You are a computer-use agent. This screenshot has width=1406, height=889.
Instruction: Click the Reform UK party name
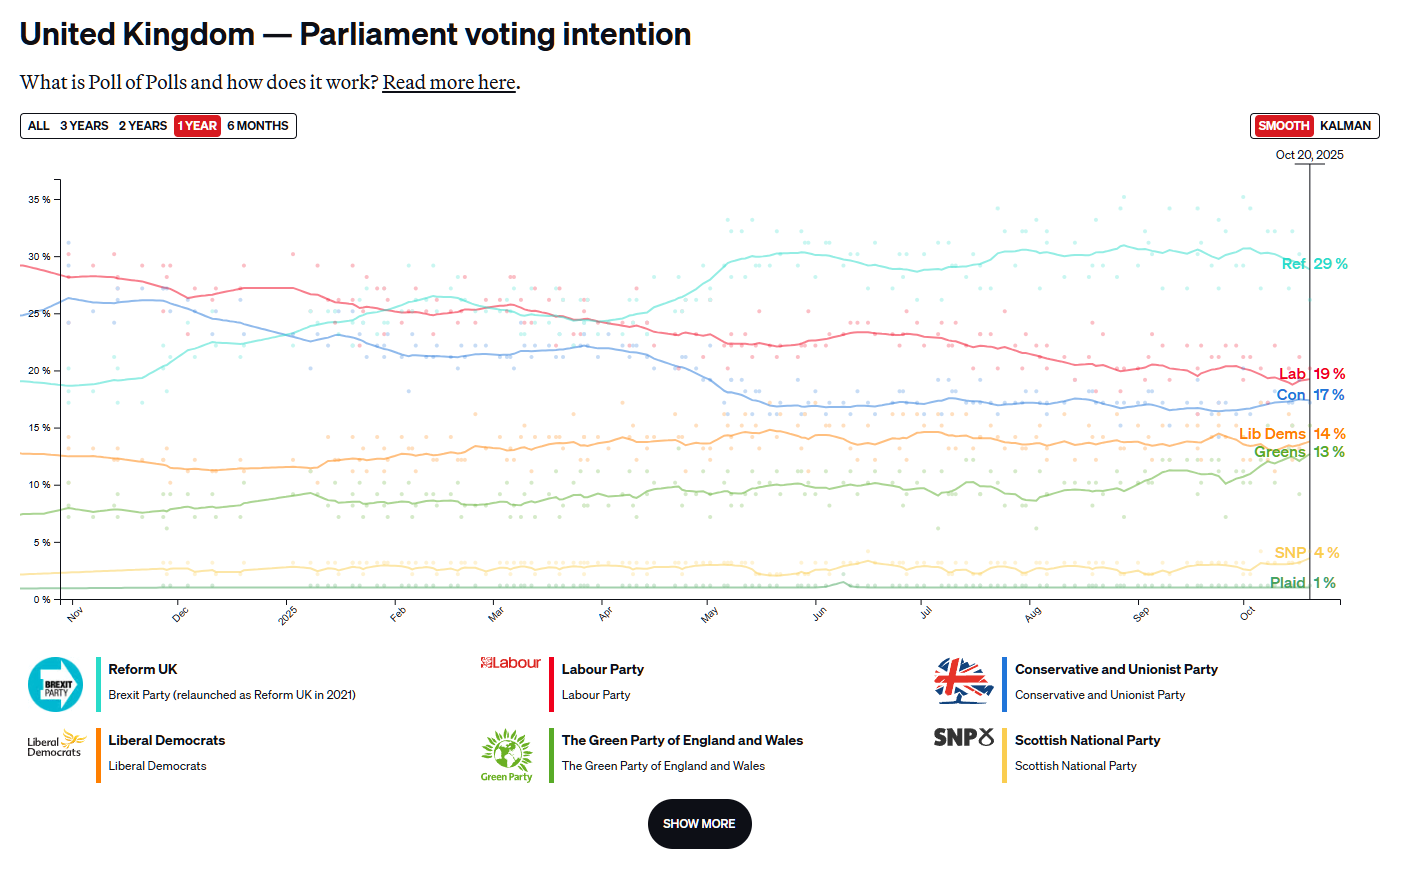point(143,669)
